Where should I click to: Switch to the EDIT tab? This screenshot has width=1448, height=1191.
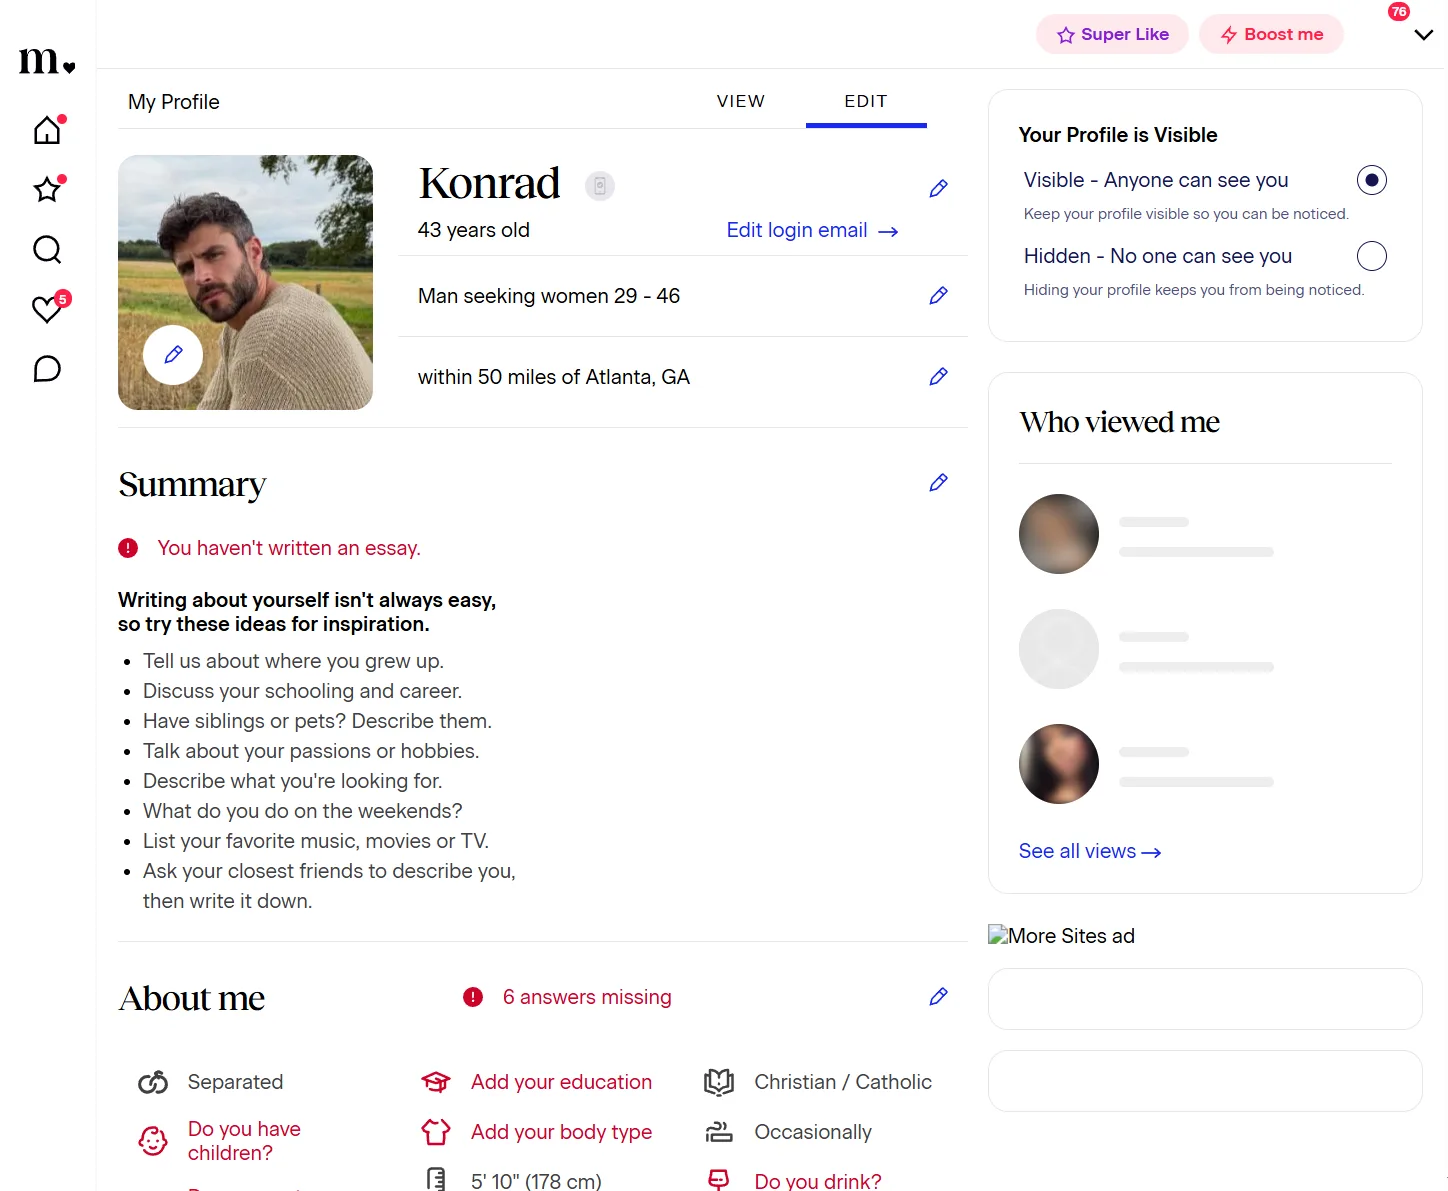866,101
